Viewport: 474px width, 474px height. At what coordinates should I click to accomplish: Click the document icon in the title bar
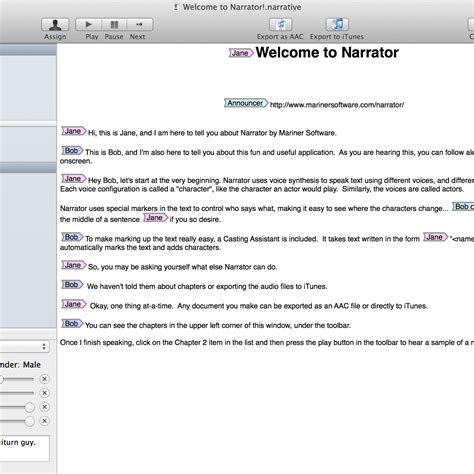(176, 7)
